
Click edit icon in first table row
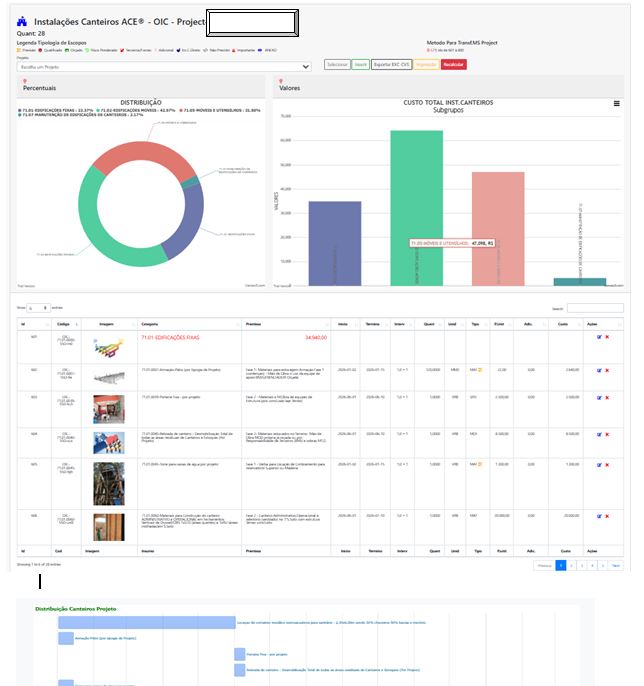tap(599, 337)
